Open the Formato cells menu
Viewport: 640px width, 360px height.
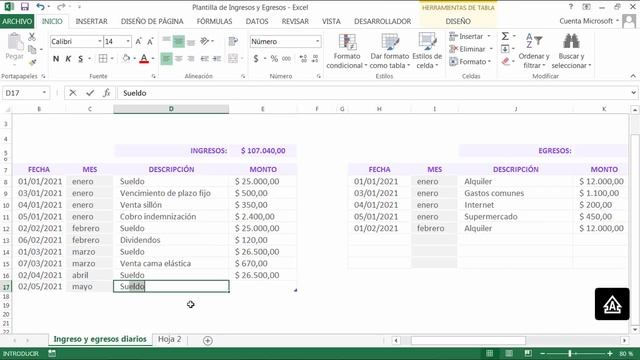470,62
